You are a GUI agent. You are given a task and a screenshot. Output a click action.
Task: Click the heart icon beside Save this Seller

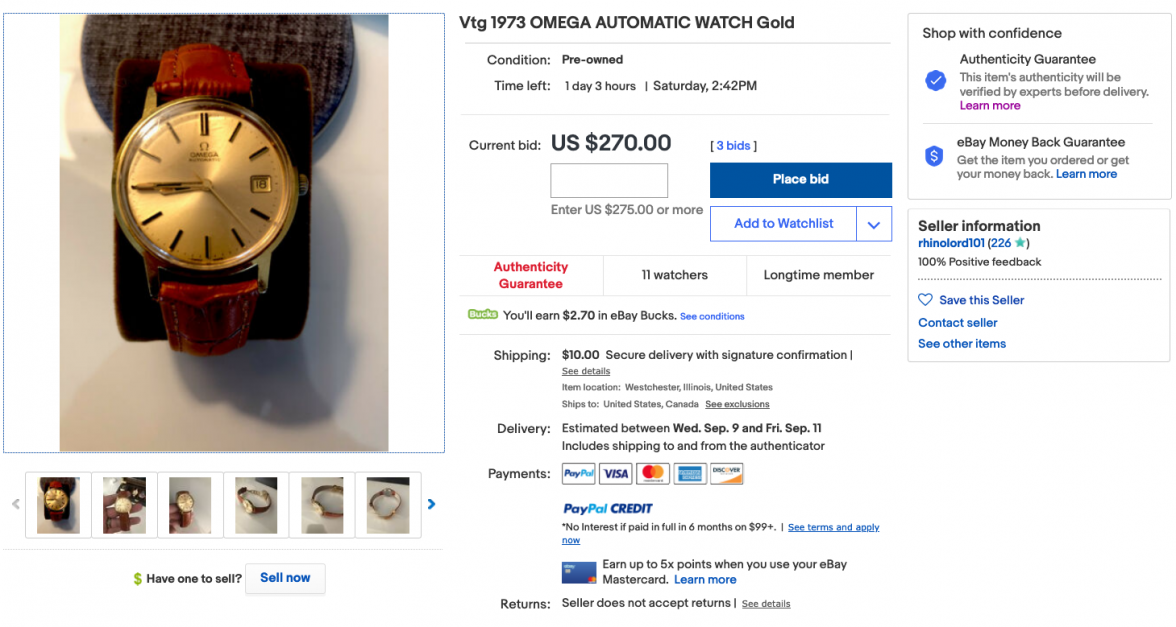(x=925, y=300)
